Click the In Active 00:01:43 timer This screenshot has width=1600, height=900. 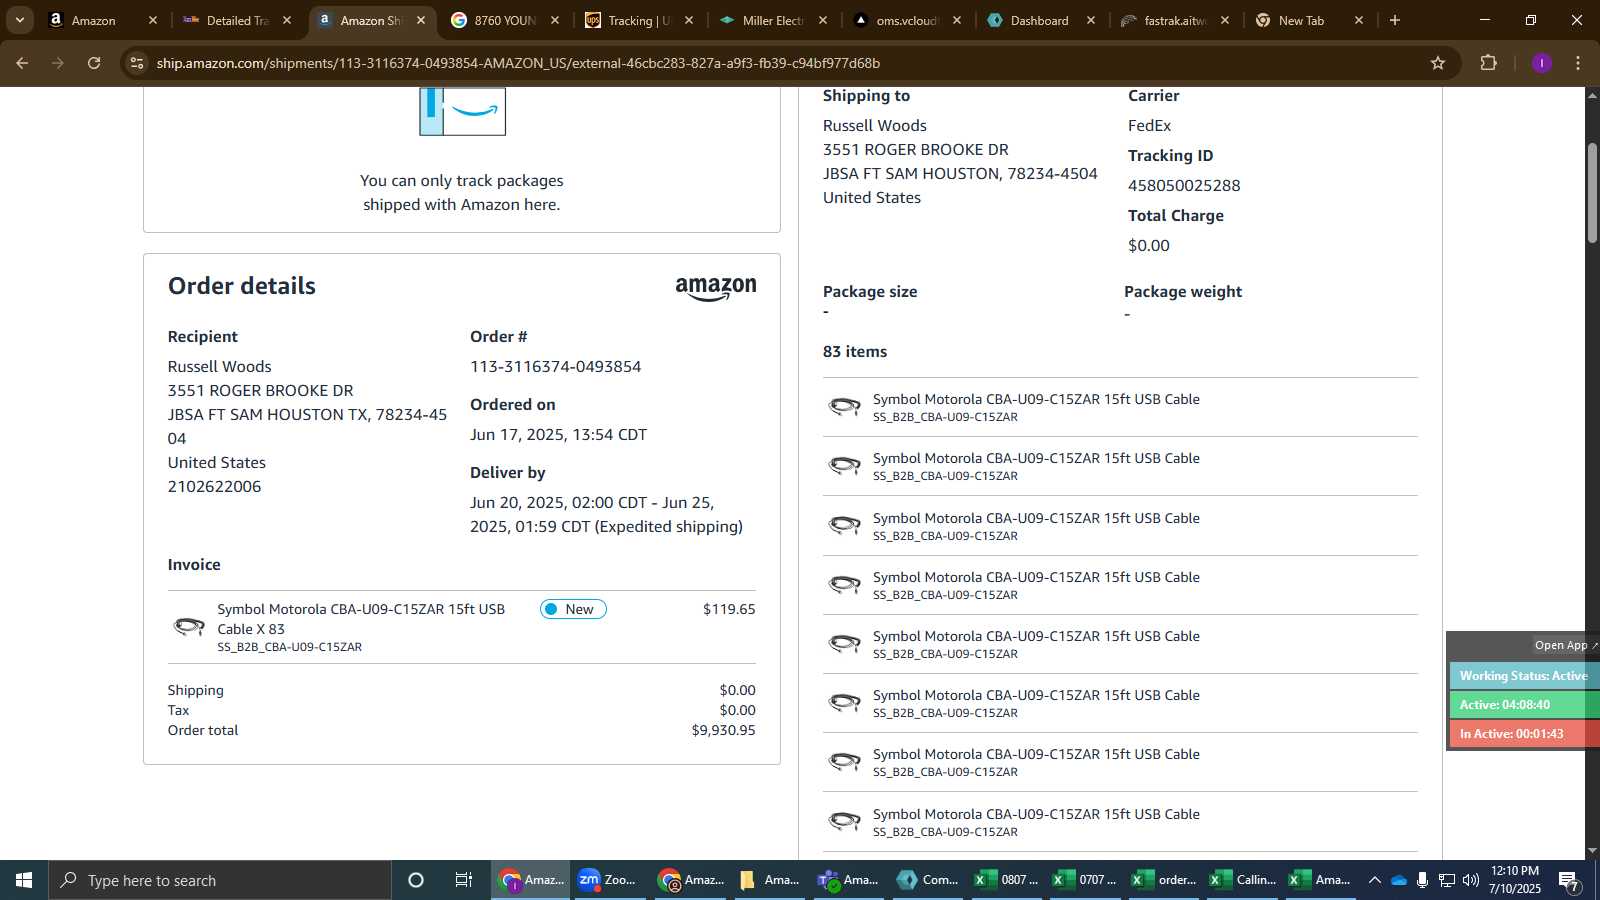pos(1524,734)
